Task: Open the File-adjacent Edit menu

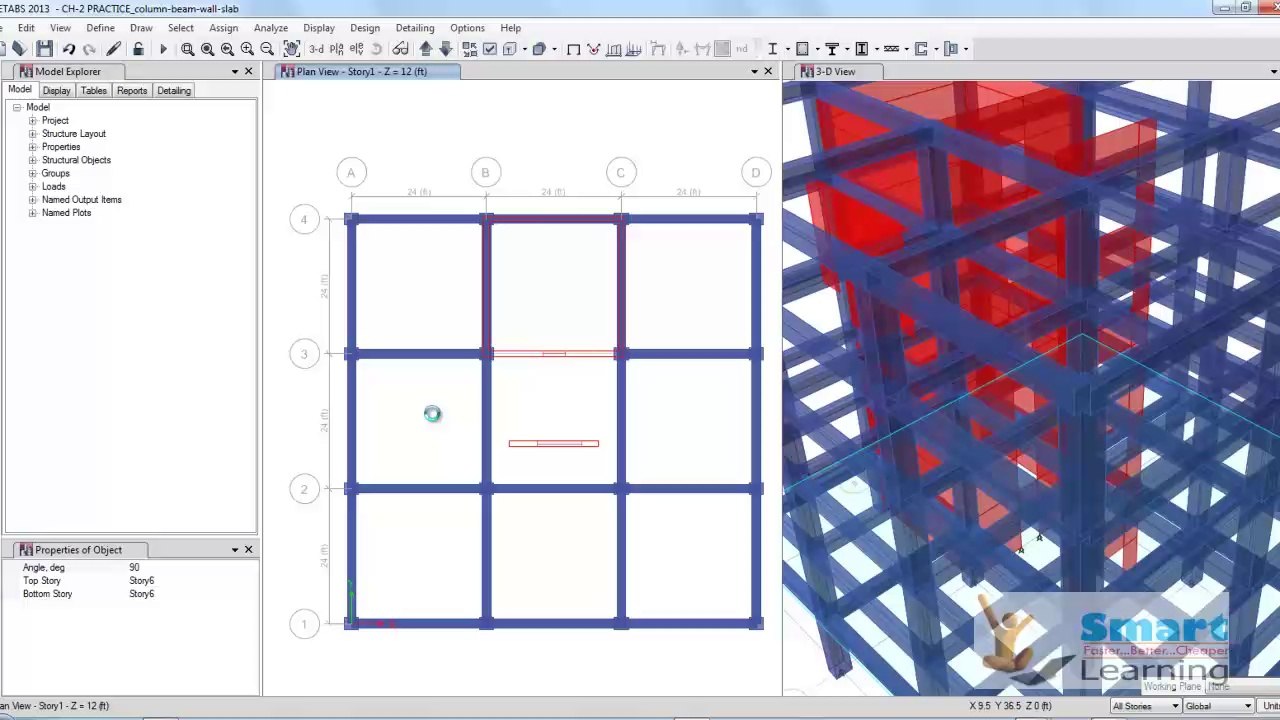Action: click(26, 28)
